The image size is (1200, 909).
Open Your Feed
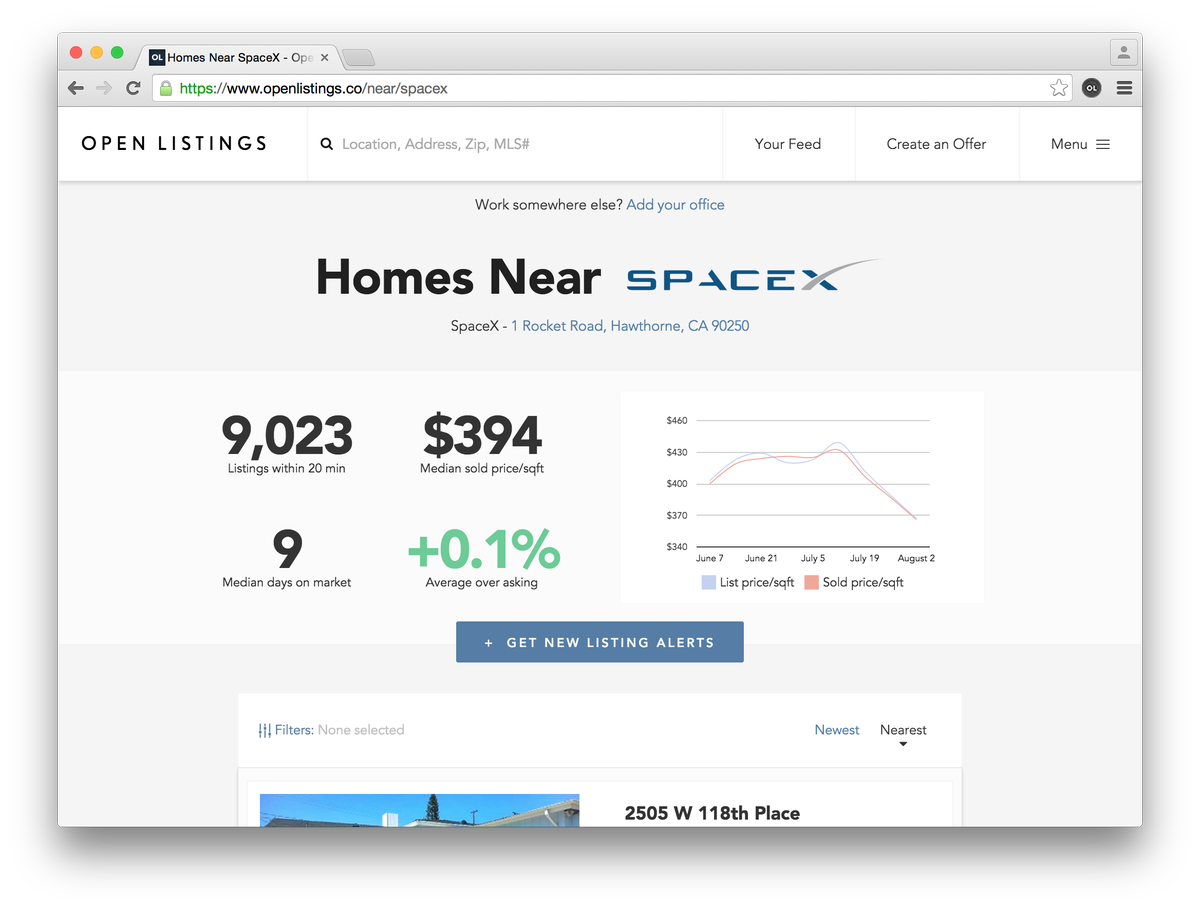point(788,144)
